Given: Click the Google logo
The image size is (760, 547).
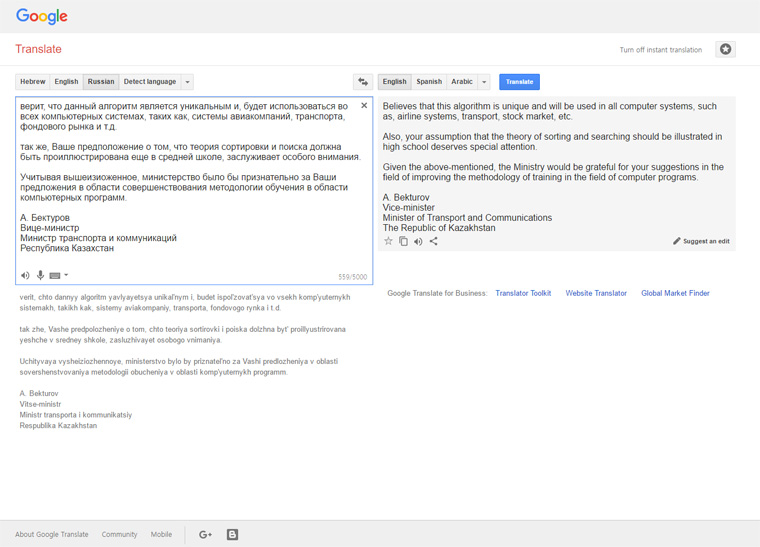Looking at the screenshot, I should tap(42, 16).
